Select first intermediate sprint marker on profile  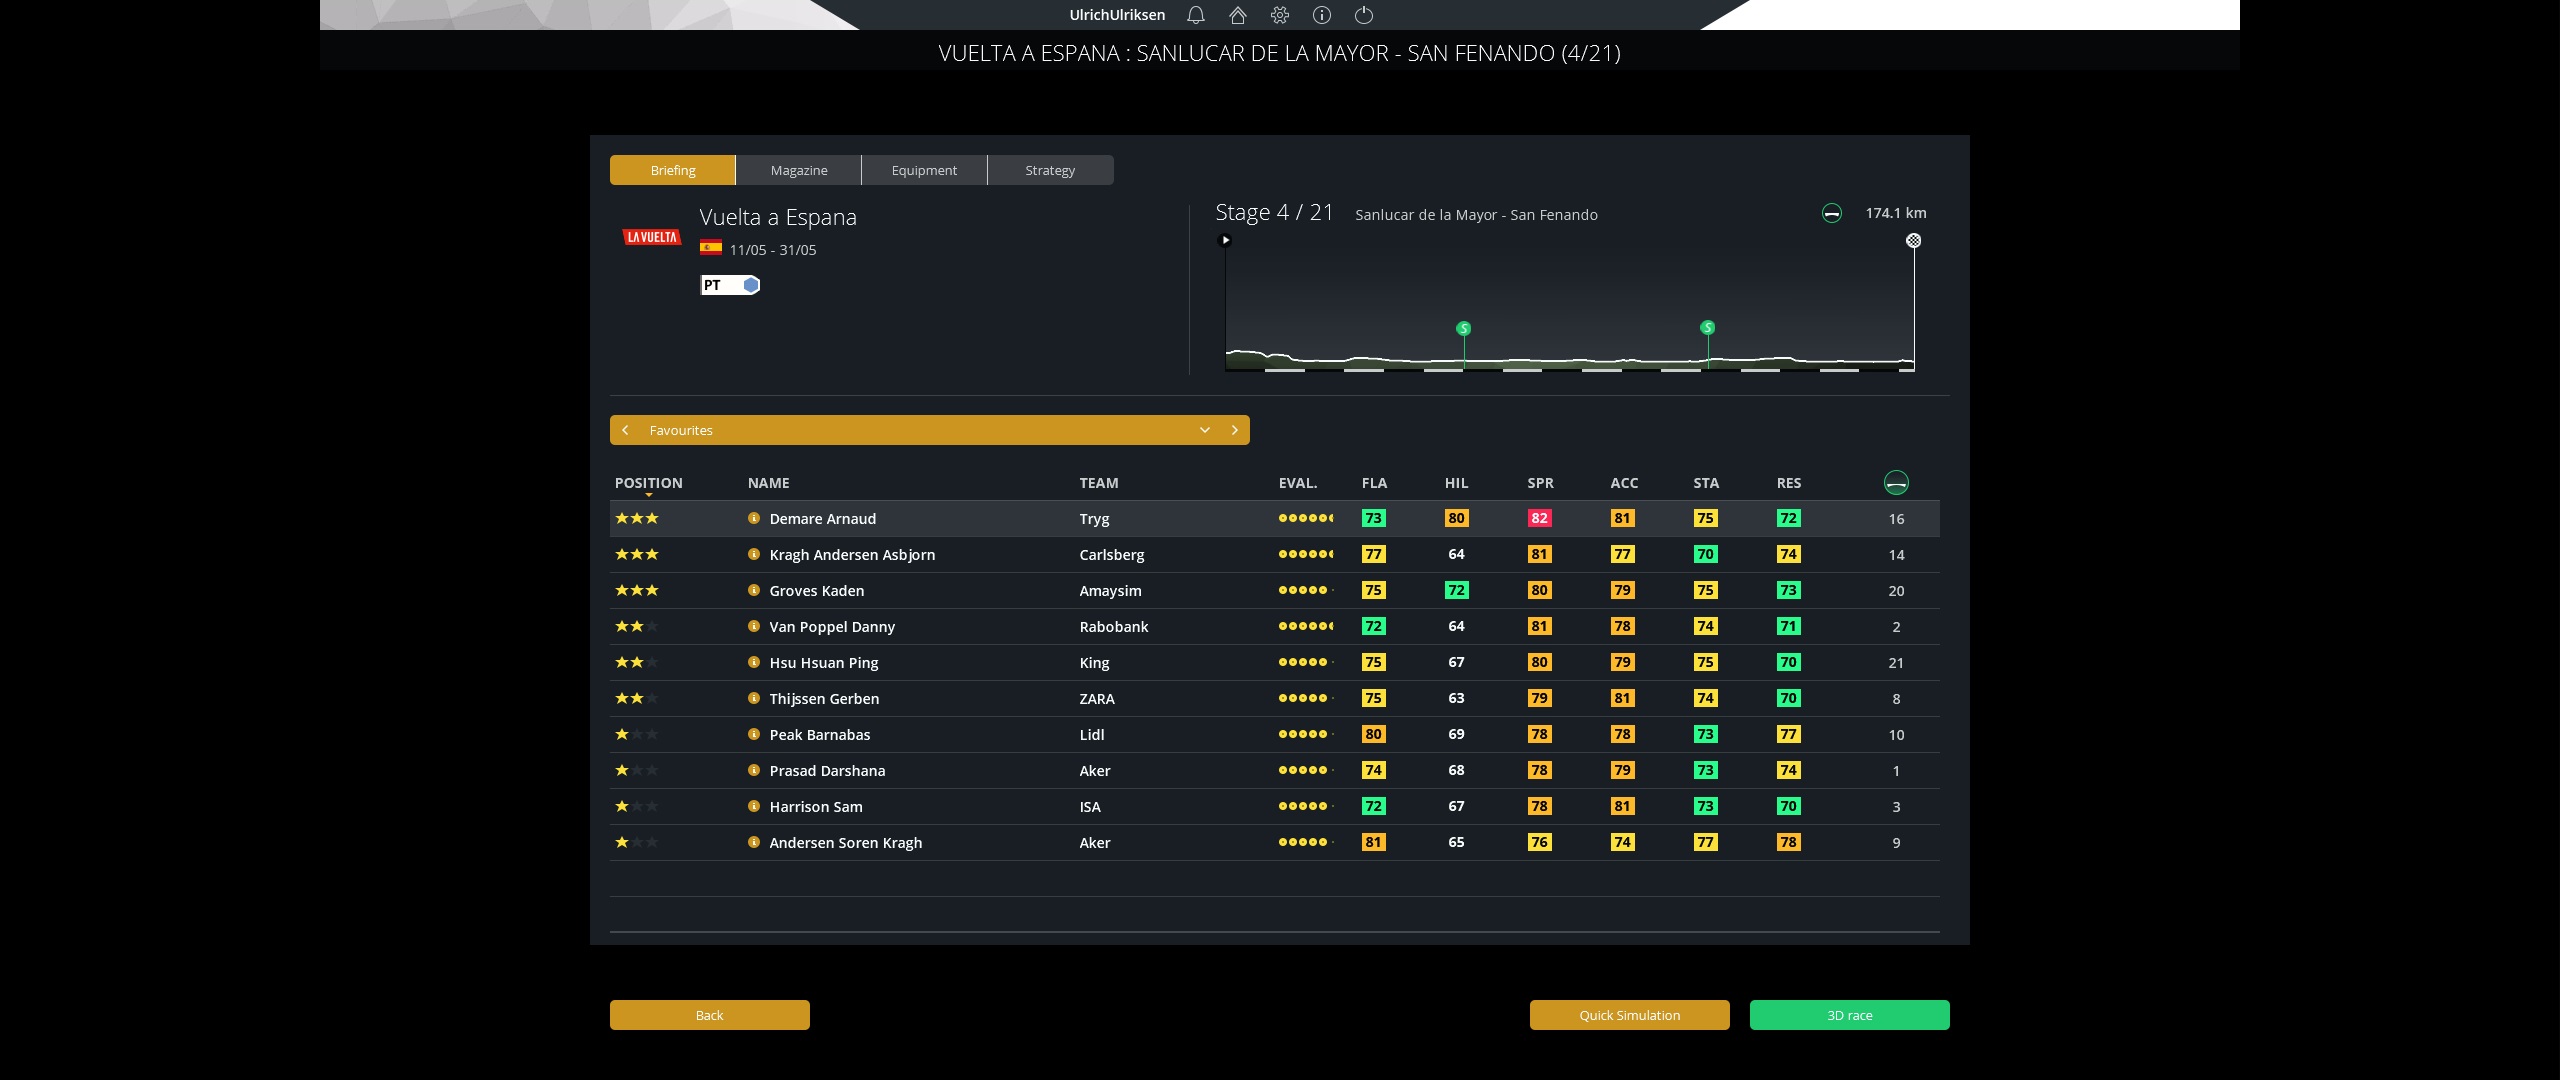[1464, 328]
